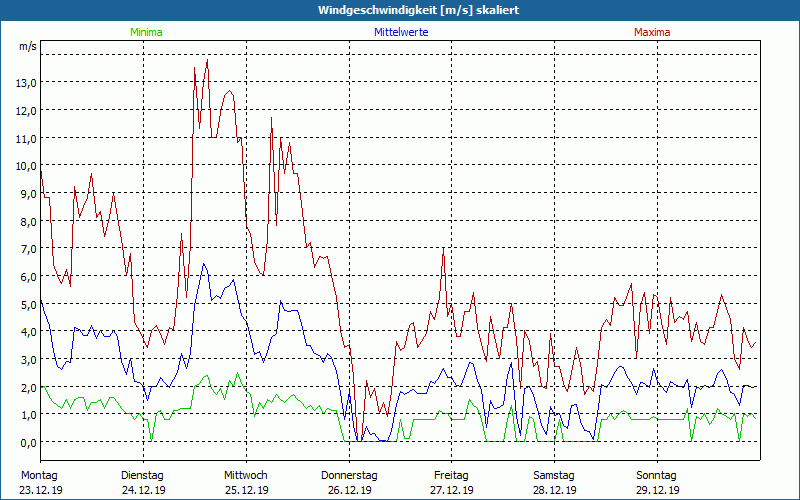Click the '11,0' y-axis value
This screenshot has height=500, width=800.
(26, 139)
